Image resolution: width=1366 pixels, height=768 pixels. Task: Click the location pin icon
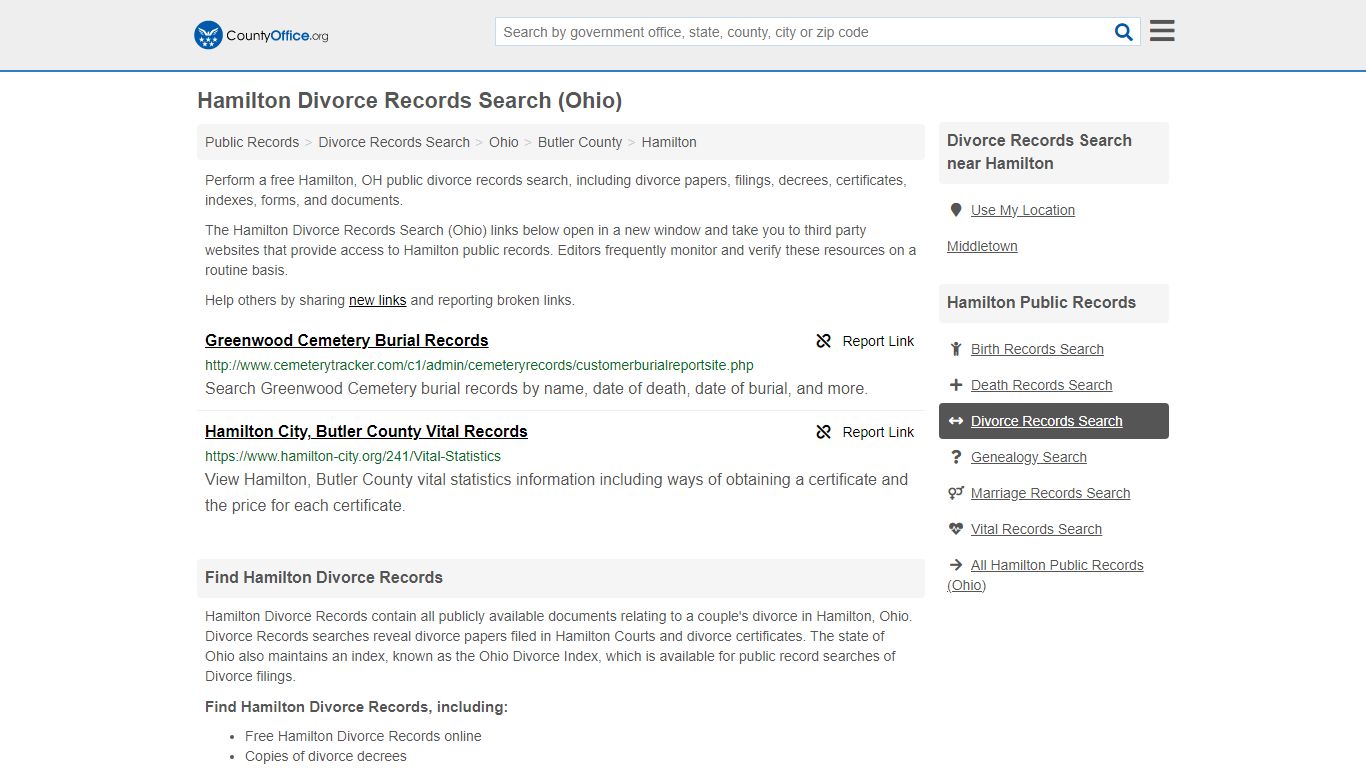956,210
